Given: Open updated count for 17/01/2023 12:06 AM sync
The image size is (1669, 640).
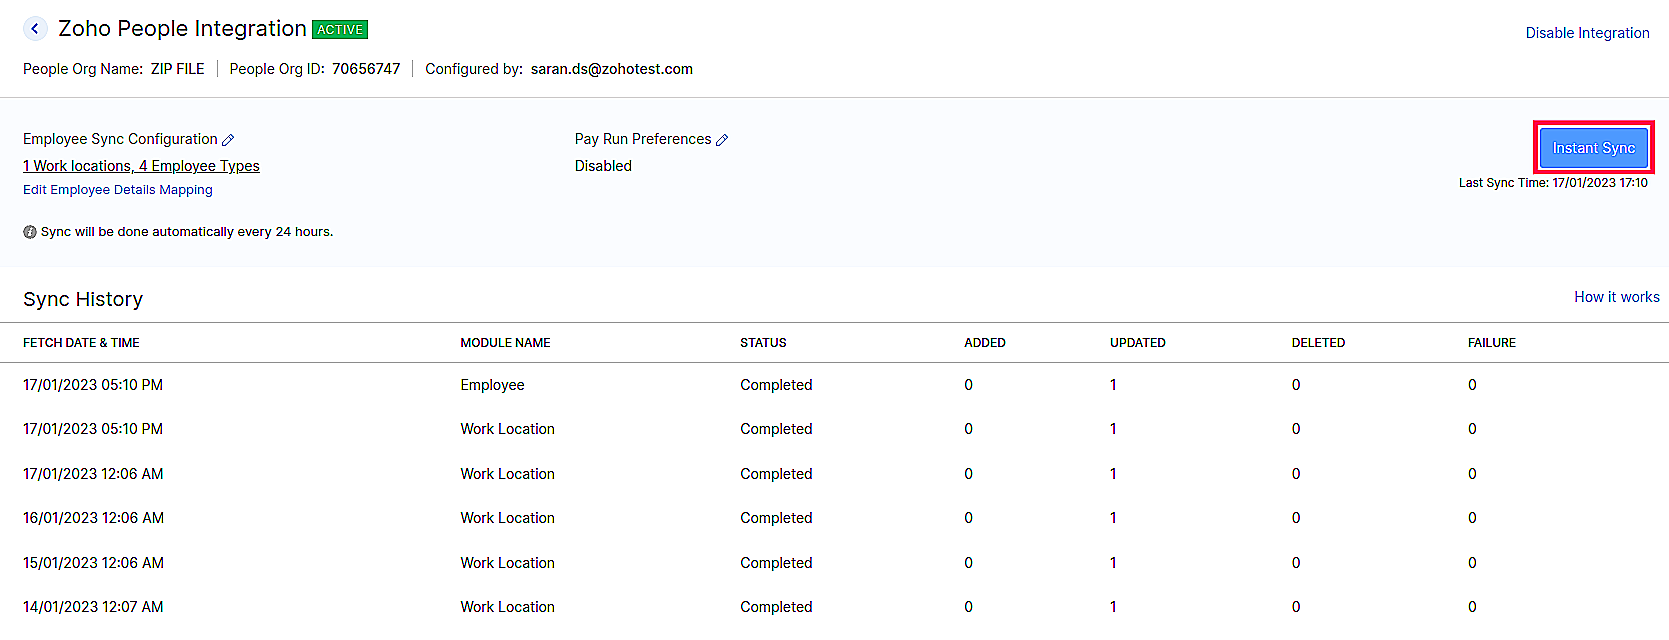Looking at the screenshot, I should click(1113, 474).
